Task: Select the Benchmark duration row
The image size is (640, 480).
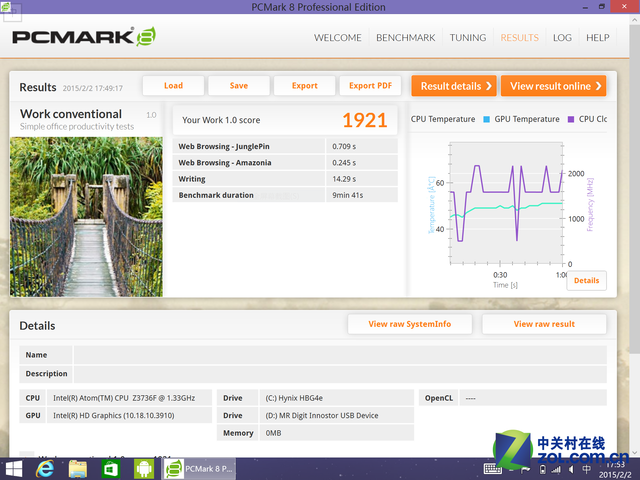Action: [x=285, y=195]
